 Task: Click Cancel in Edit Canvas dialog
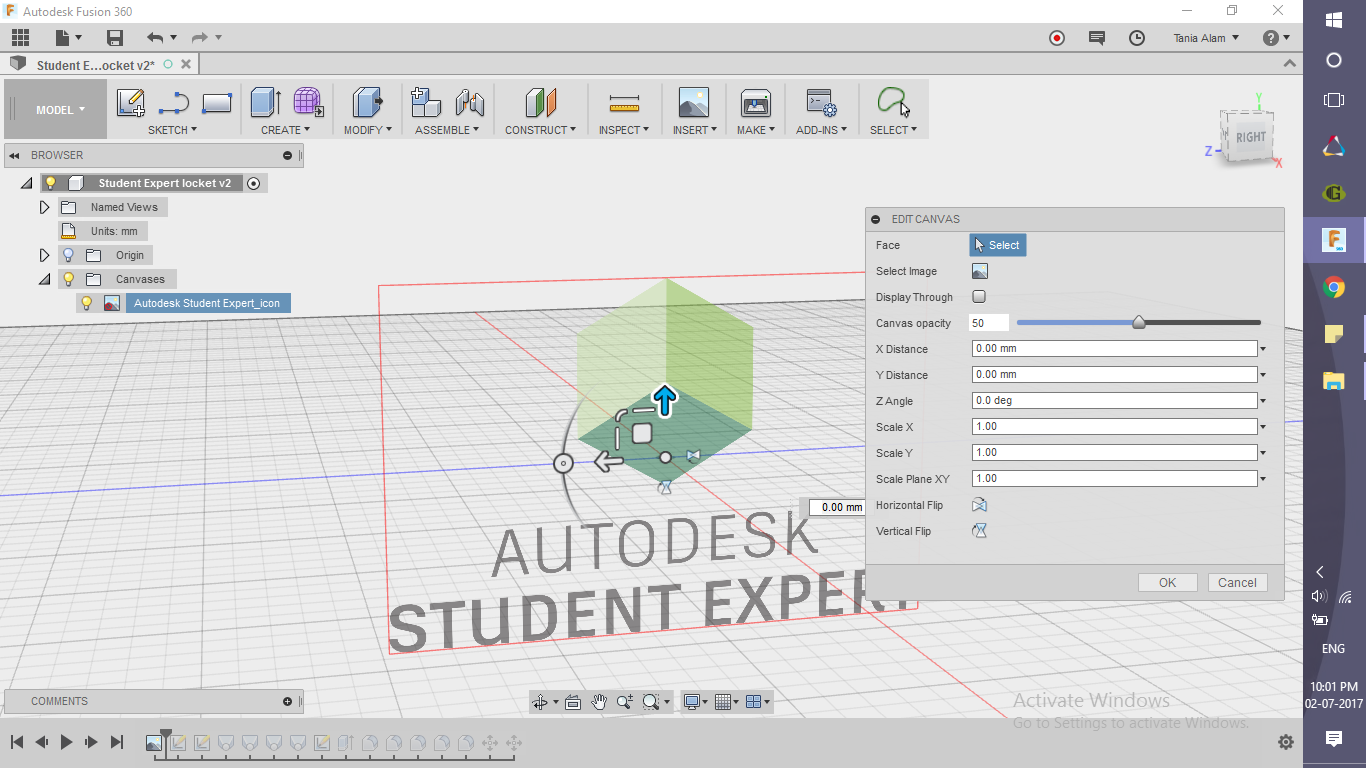pyautogui.click(x=1237, y=583)
